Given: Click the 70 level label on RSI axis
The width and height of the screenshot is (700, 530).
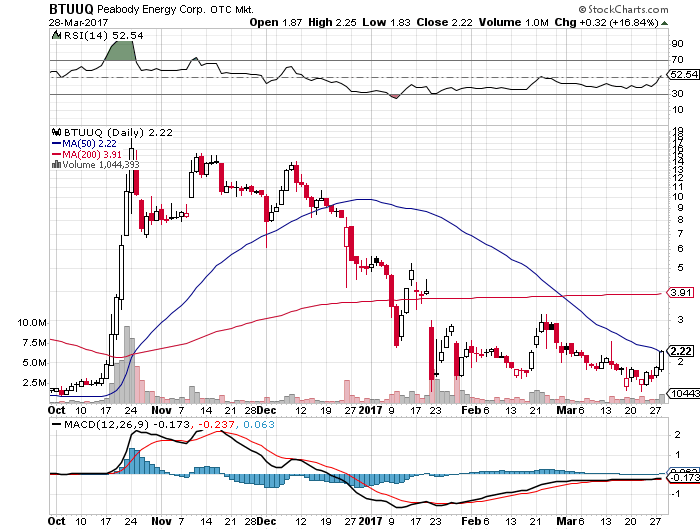Looking at the screenshot, I should (x=677, y=60).
